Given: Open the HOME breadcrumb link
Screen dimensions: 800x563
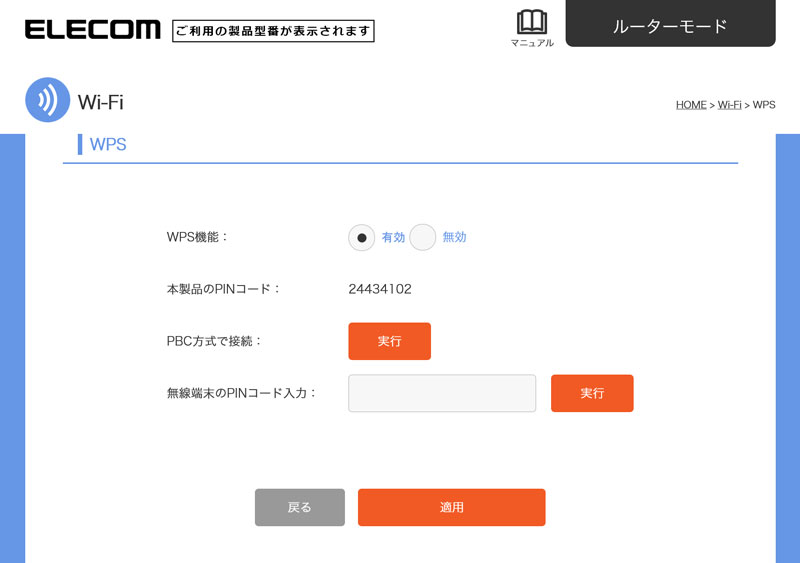Looking at the screenshot, I should click(691, 105).
